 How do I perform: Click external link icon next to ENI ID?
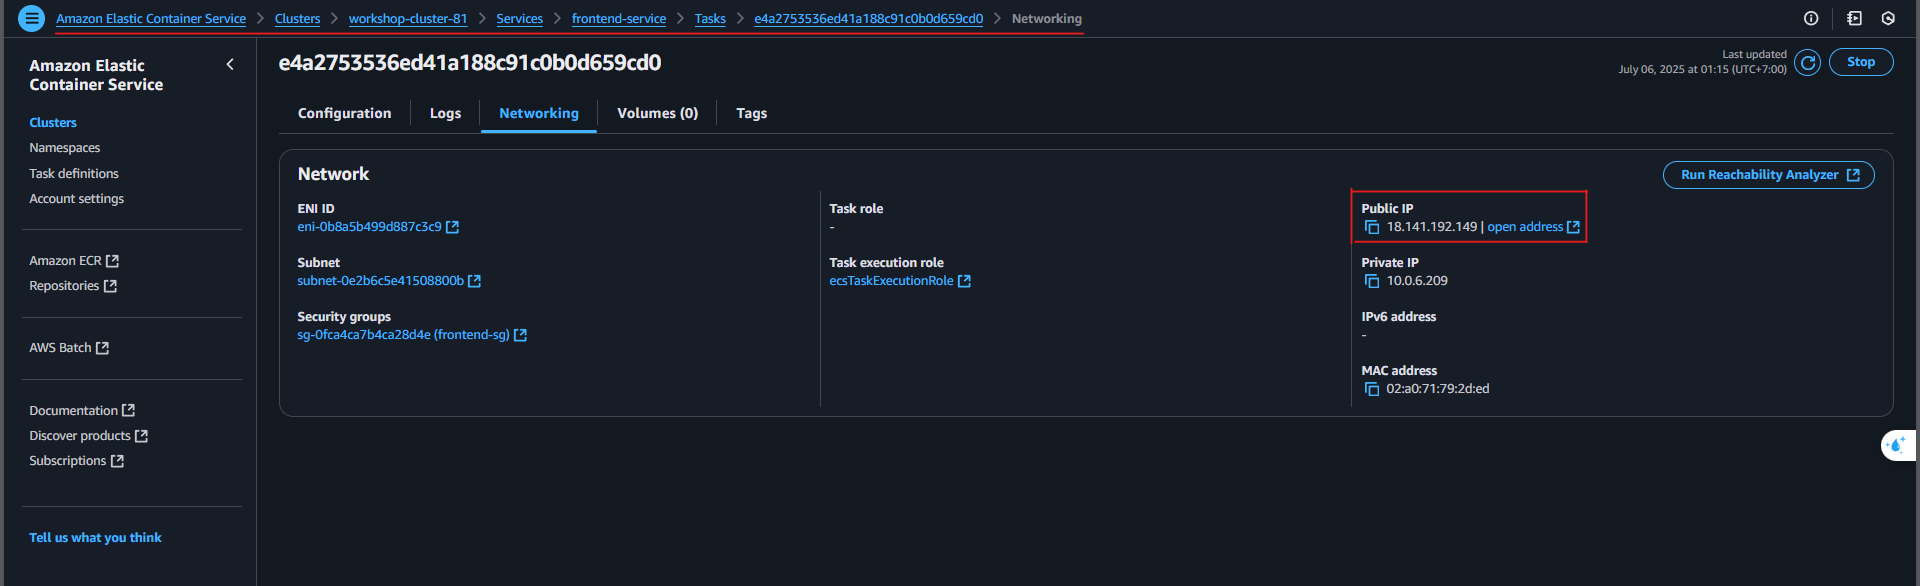[x=452, y=227]
